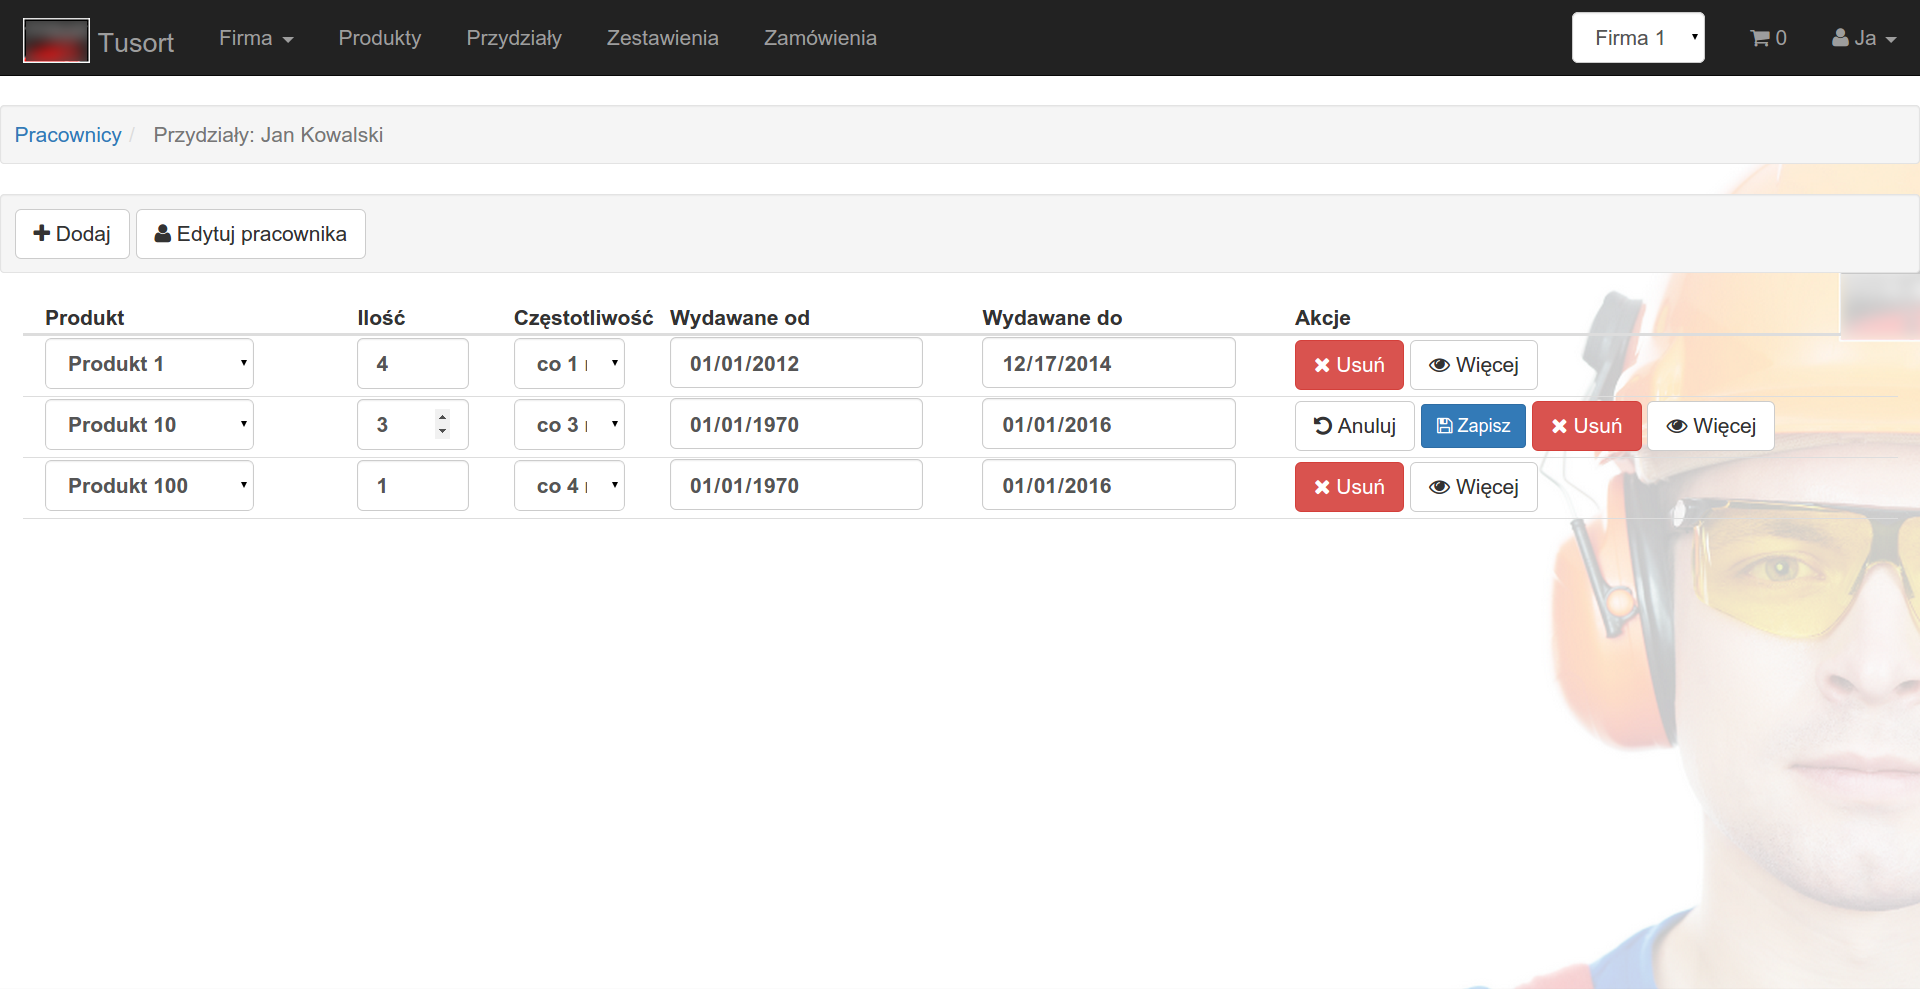Expand the Firma navigation menu
The image size is (1920, 989).
[x=255, y=38]
